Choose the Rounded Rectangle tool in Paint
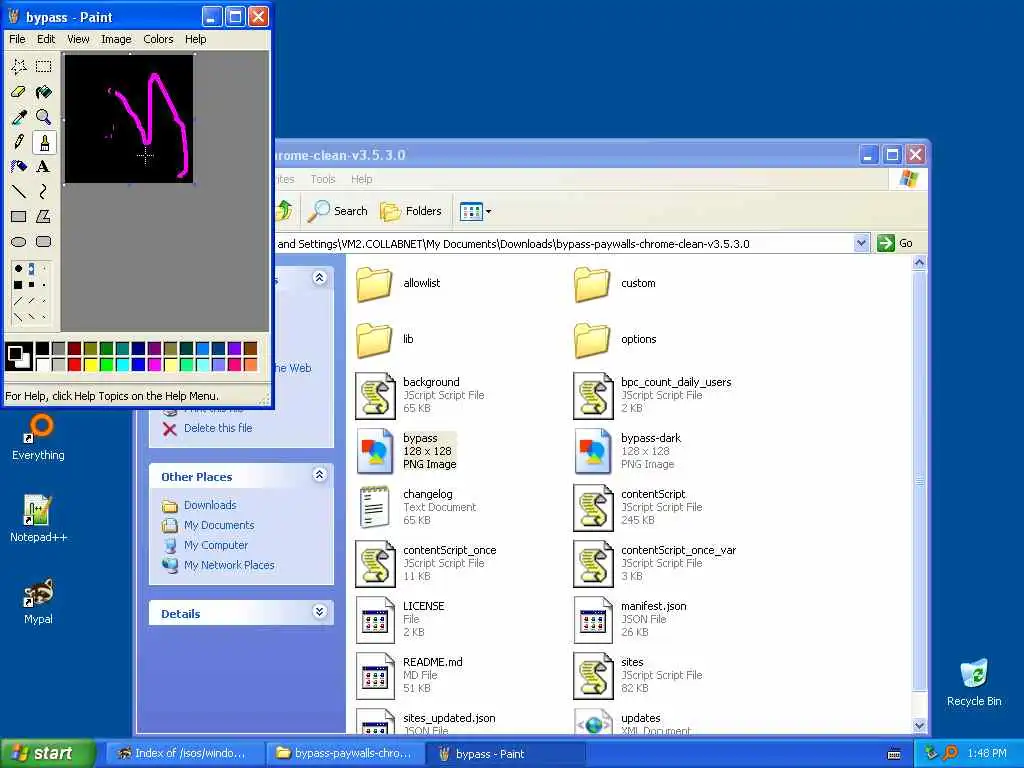 [44, 242]
